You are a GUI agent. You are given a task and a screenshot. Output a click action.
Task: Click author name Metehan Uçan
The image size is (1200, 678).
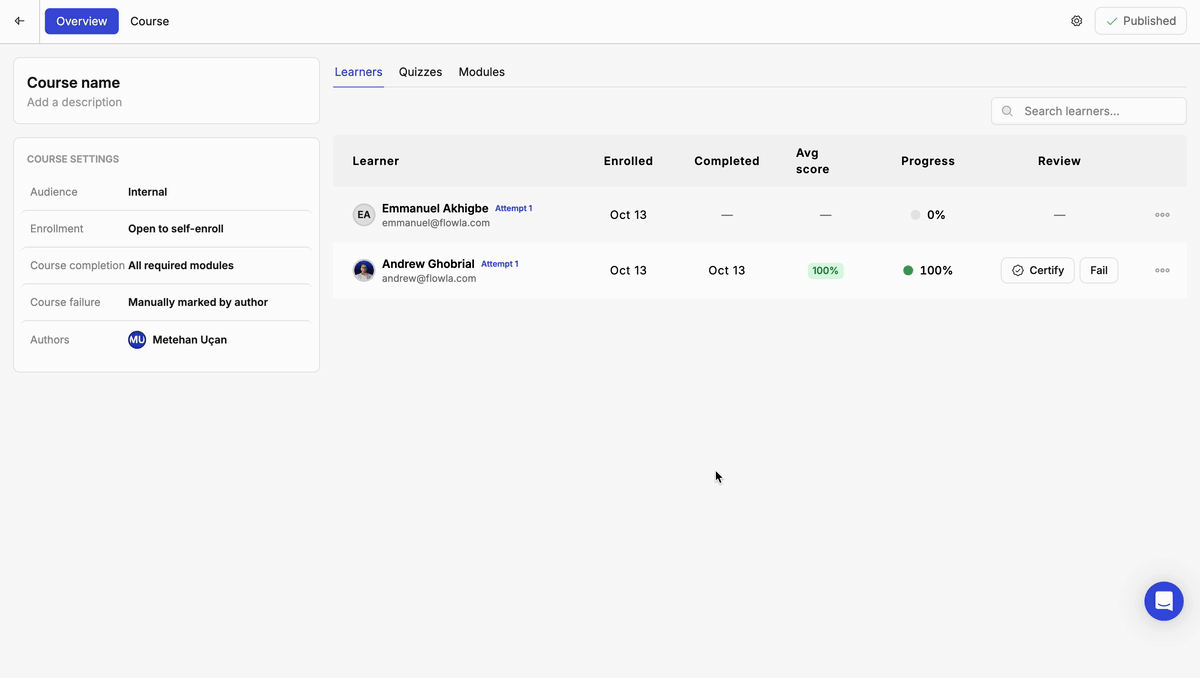point(190,340)
